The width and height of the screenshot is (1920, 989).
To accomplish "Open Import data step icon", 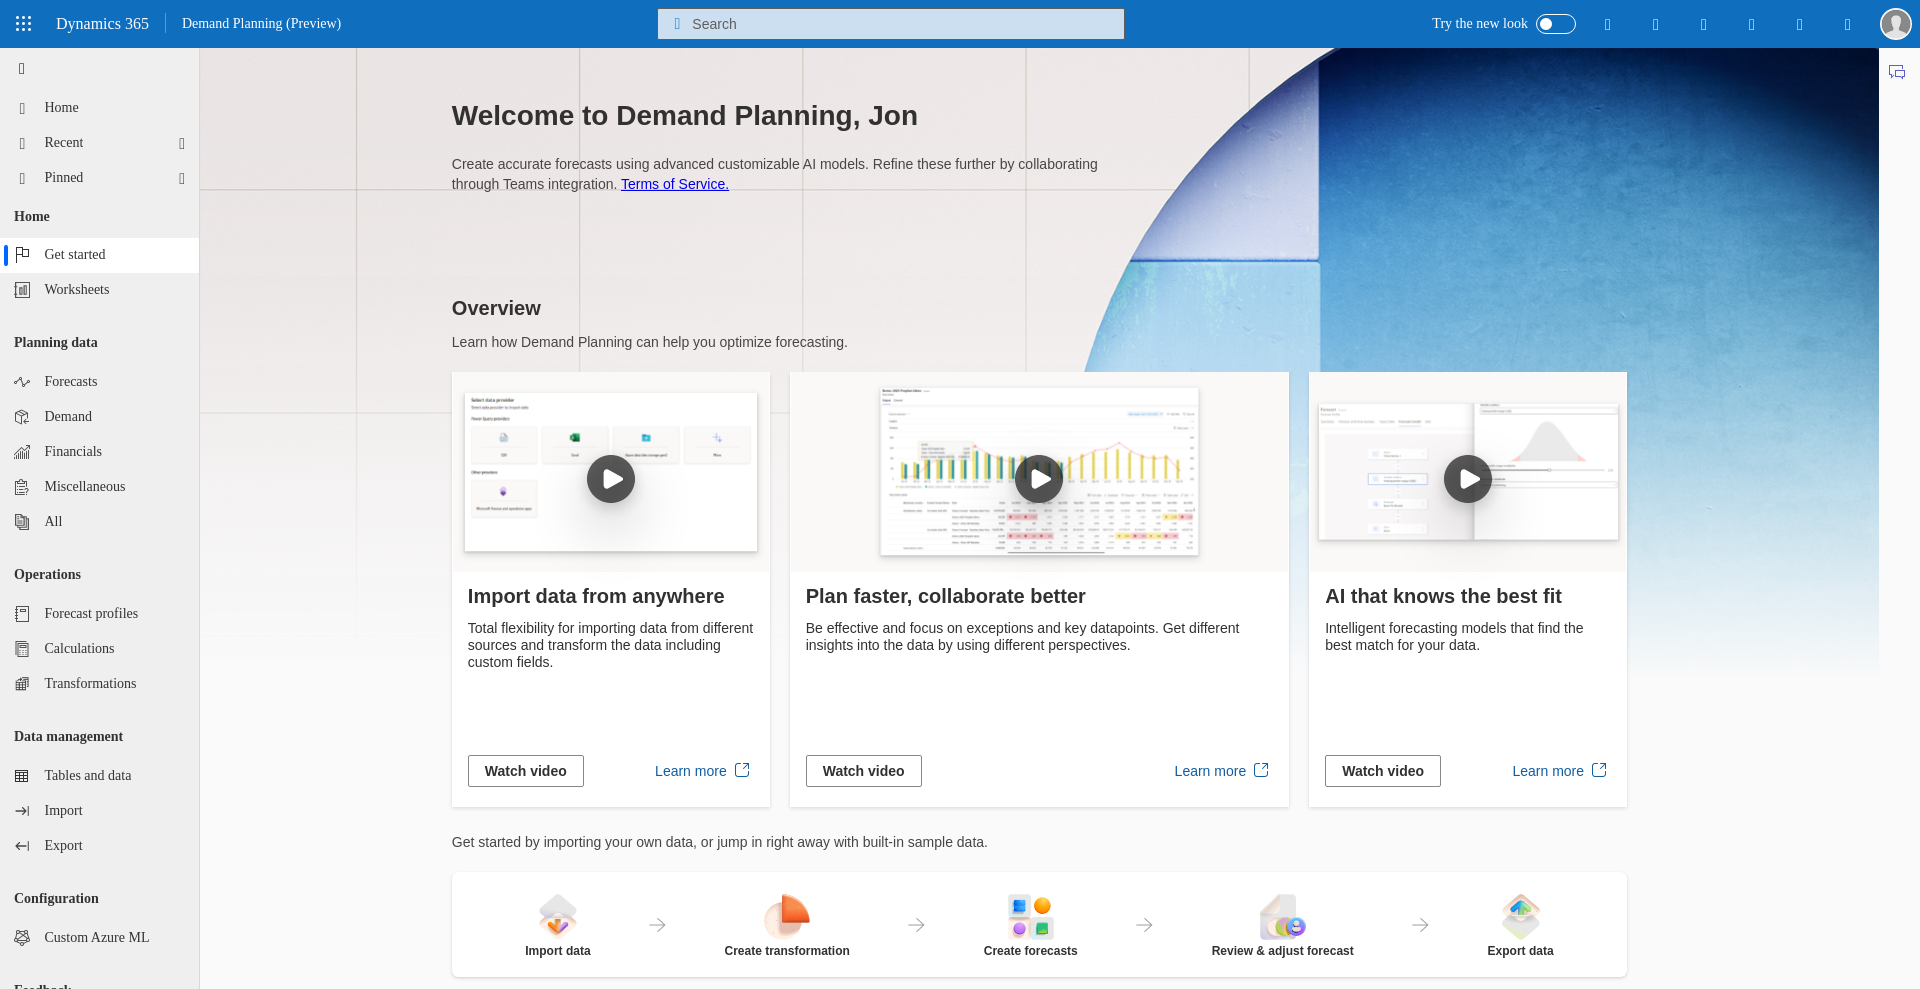I will [557, 915].
